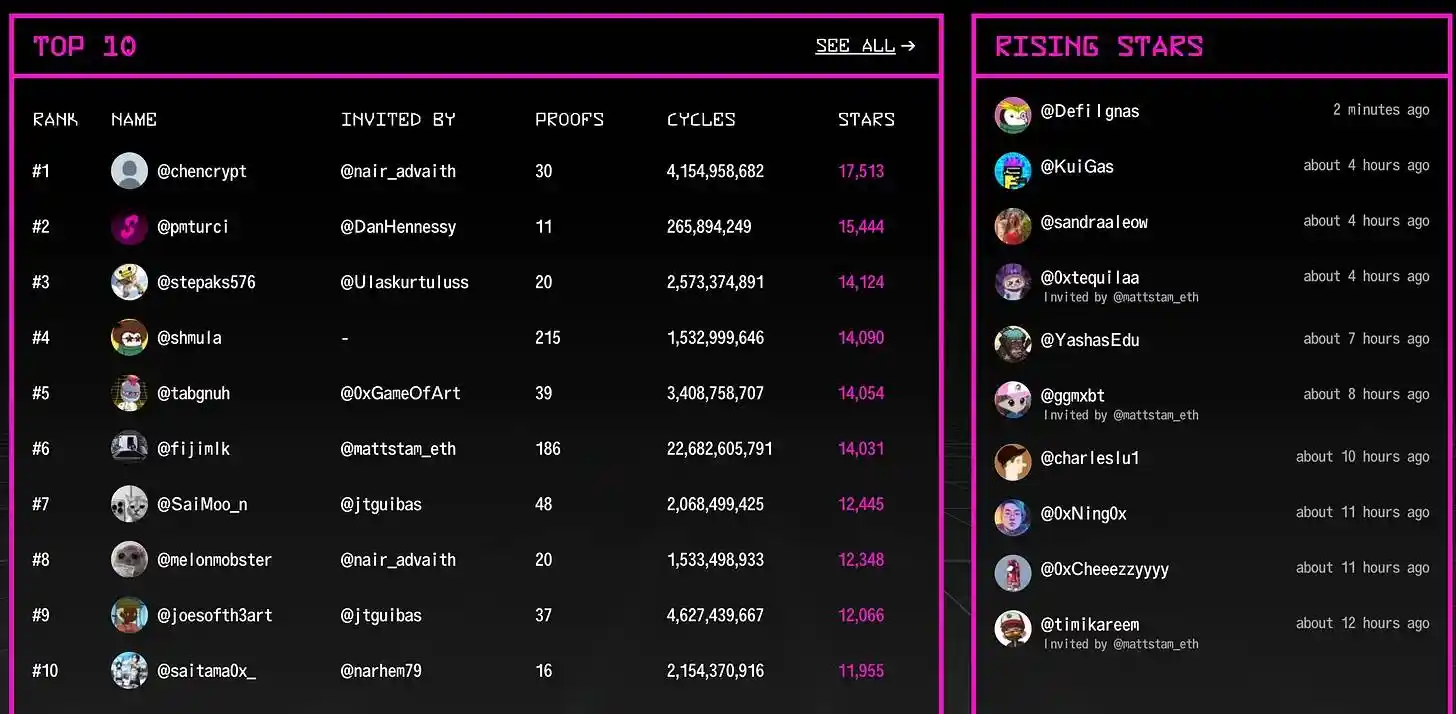Click @charleslu1's avatar thumbnail
1456x714 pixels.
[x=1012, y=462]
